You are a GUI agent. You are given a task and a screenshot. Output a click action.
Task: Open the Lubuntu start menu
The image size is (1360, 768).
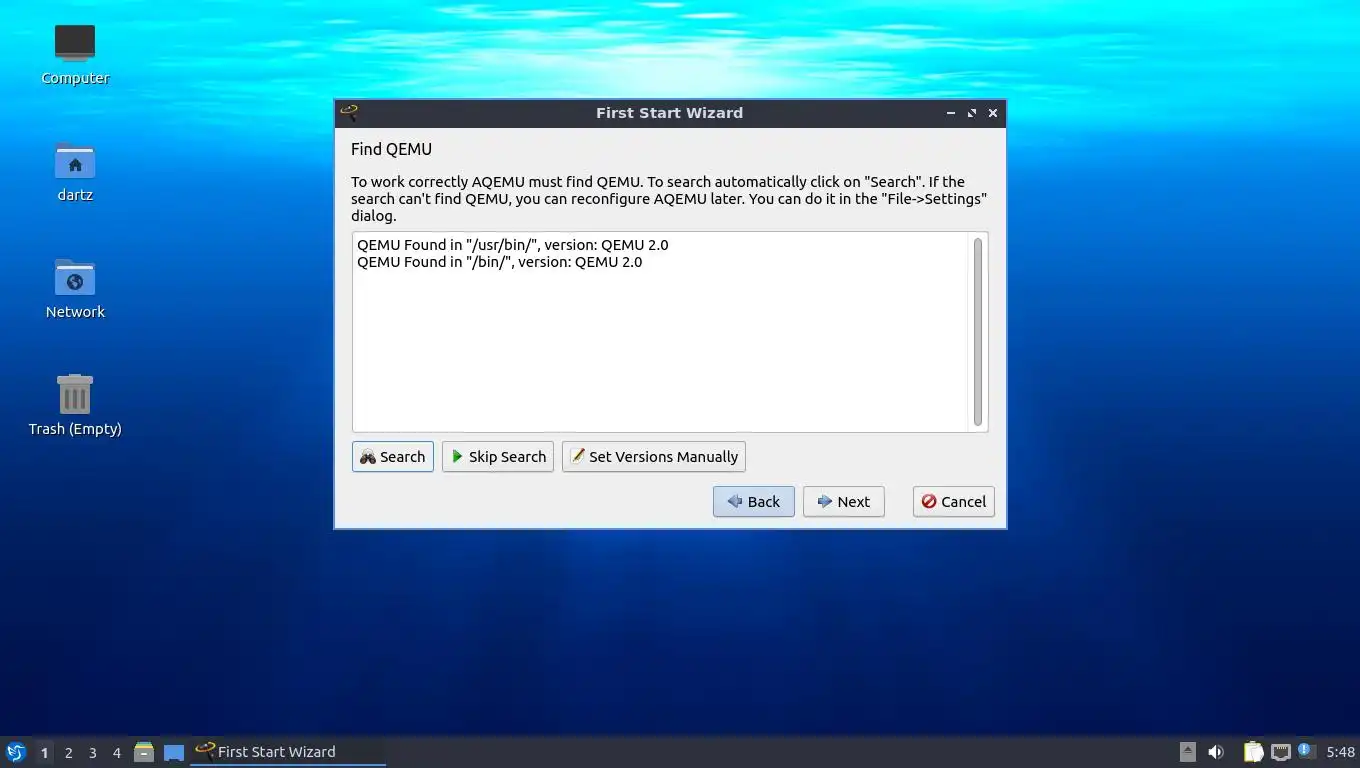15,752
